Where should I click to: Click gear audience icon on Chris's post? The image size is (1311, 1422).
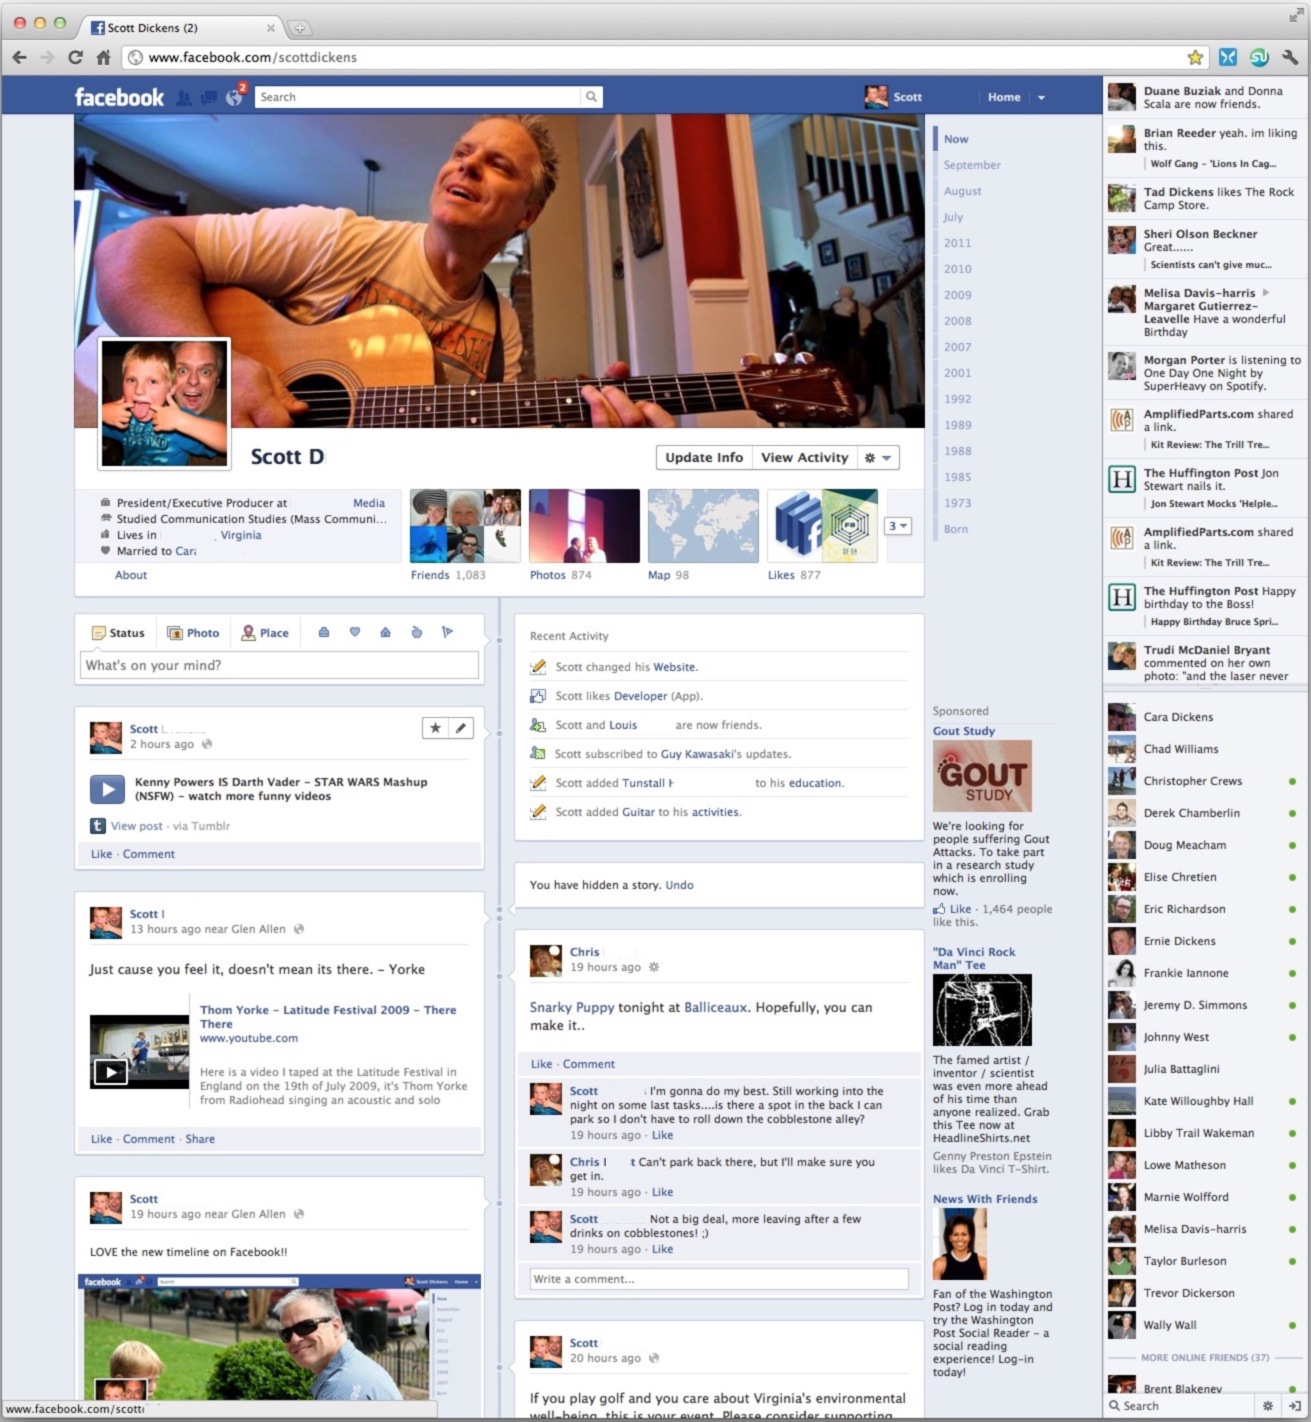coord(654,967)
